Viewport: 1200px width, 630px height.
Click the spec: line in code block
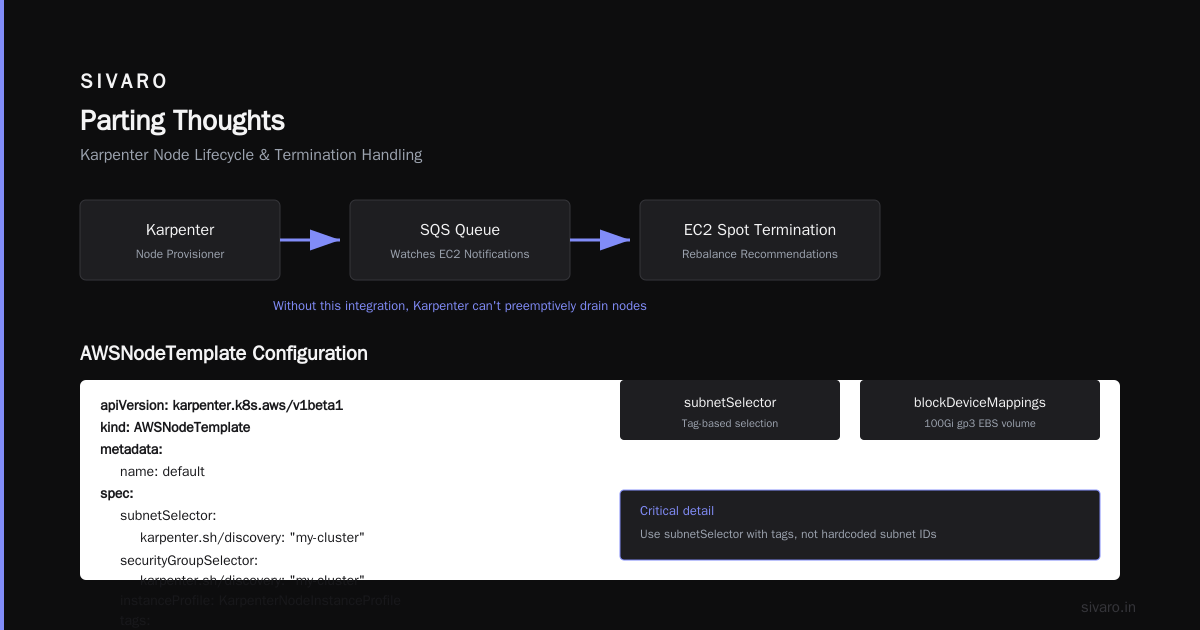click(117, 493)
